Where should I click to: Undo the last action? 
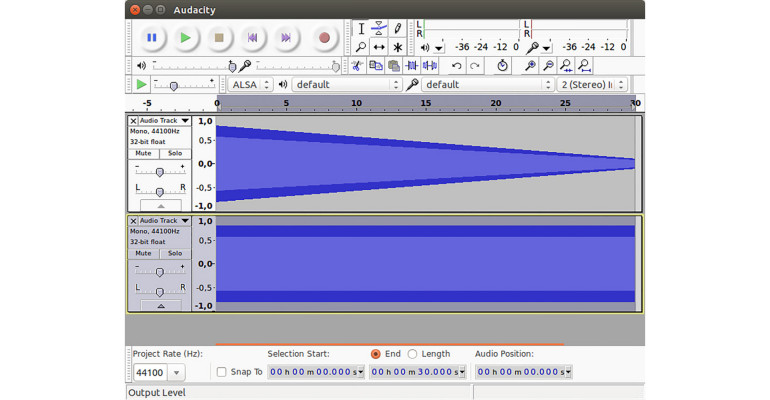click(x=457, y=66)
